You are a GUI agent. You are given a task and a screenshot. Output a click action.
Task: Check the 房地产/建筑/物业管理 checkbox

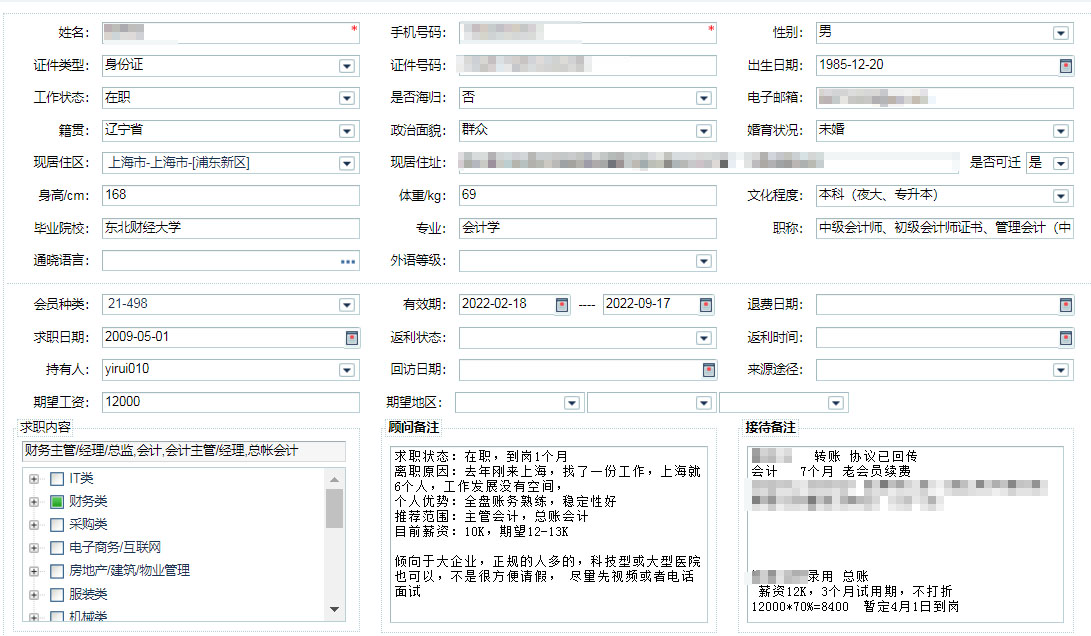coord(57,571)
